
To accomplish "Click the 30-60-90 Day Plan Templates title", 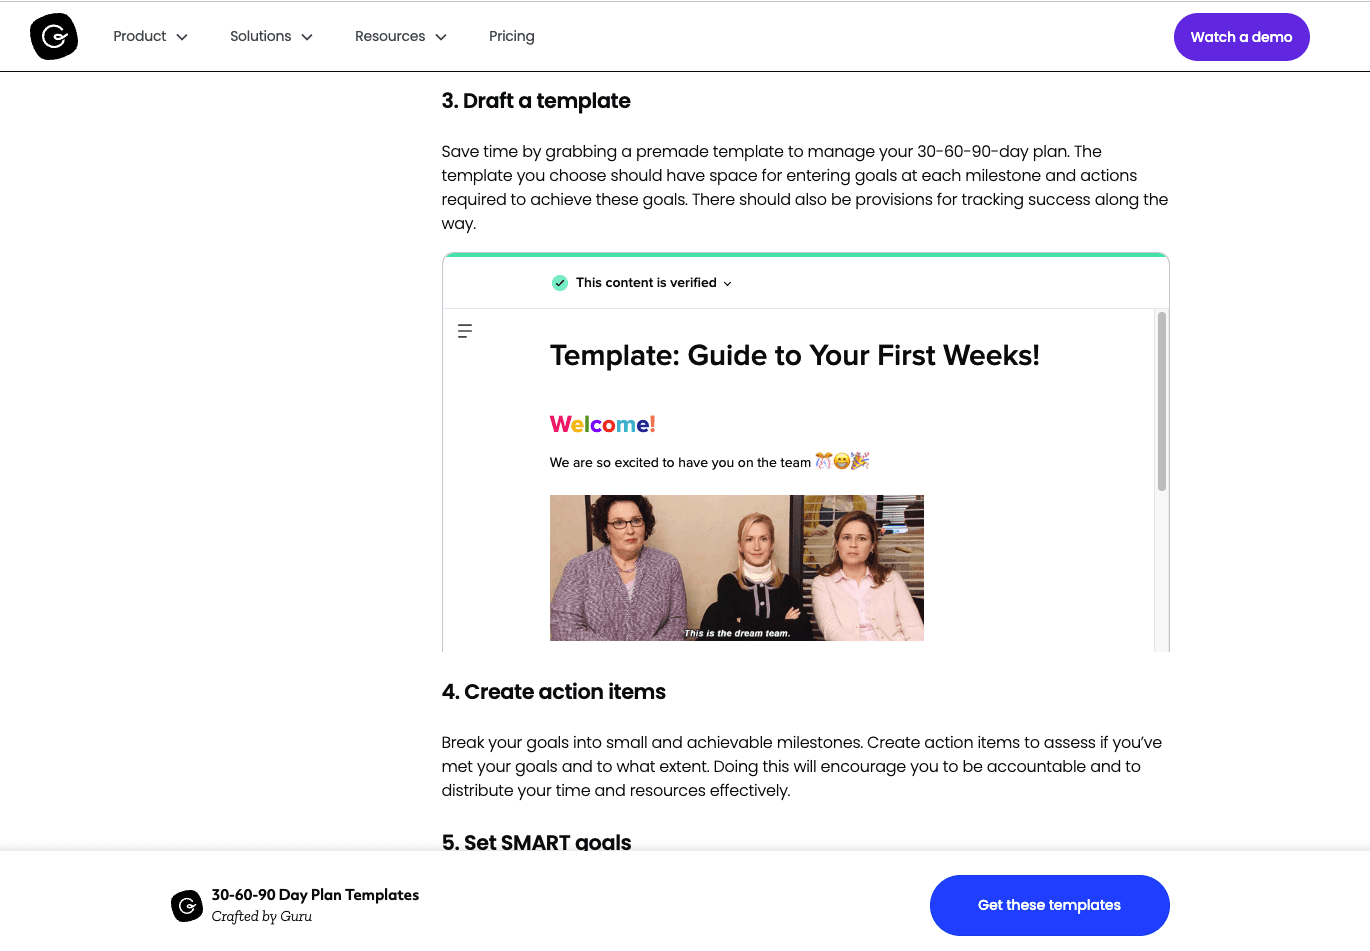I will pos(315,895).
